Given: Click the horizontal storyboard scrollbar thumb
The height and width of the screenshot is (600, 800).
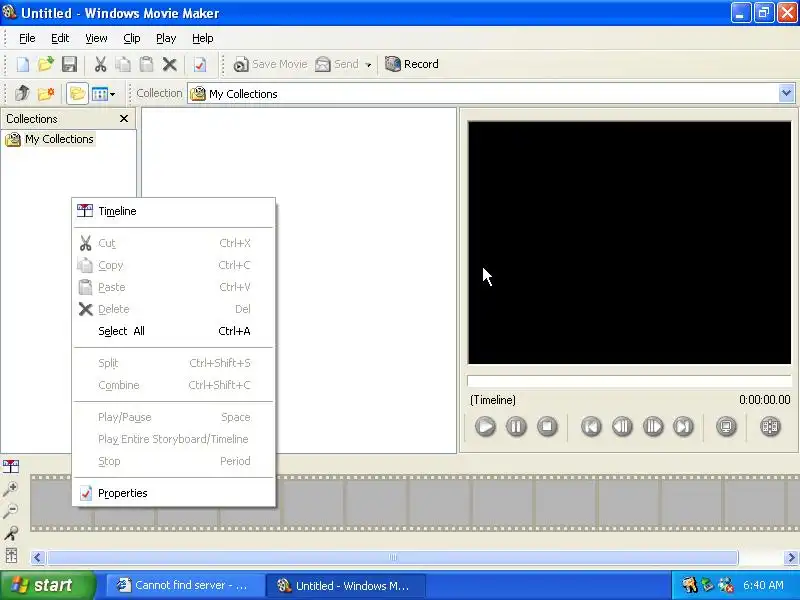Looking at the screenshot, I should click(x=393, y=557).
